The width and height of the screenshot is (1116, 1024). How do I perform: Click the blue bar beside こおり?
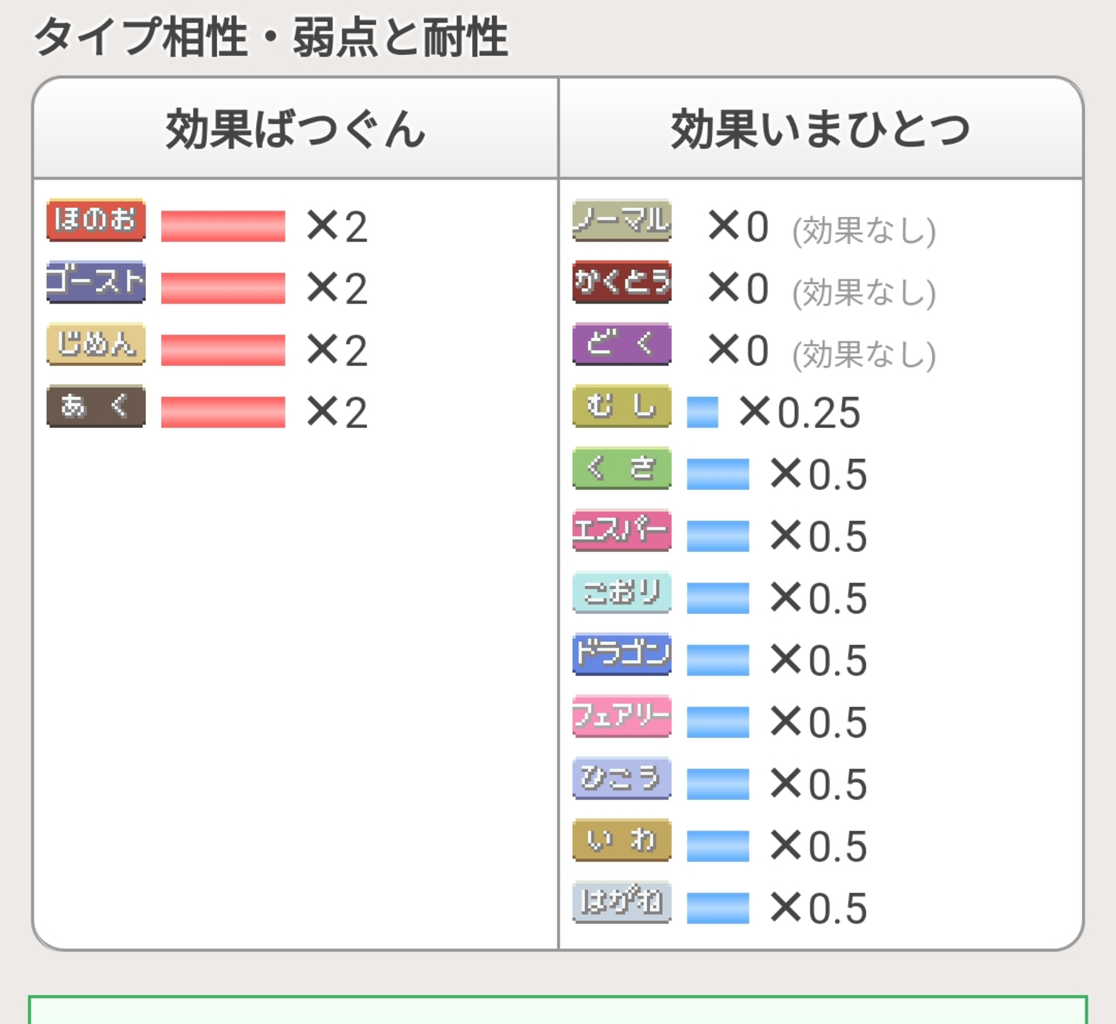[x=717, y=598]
